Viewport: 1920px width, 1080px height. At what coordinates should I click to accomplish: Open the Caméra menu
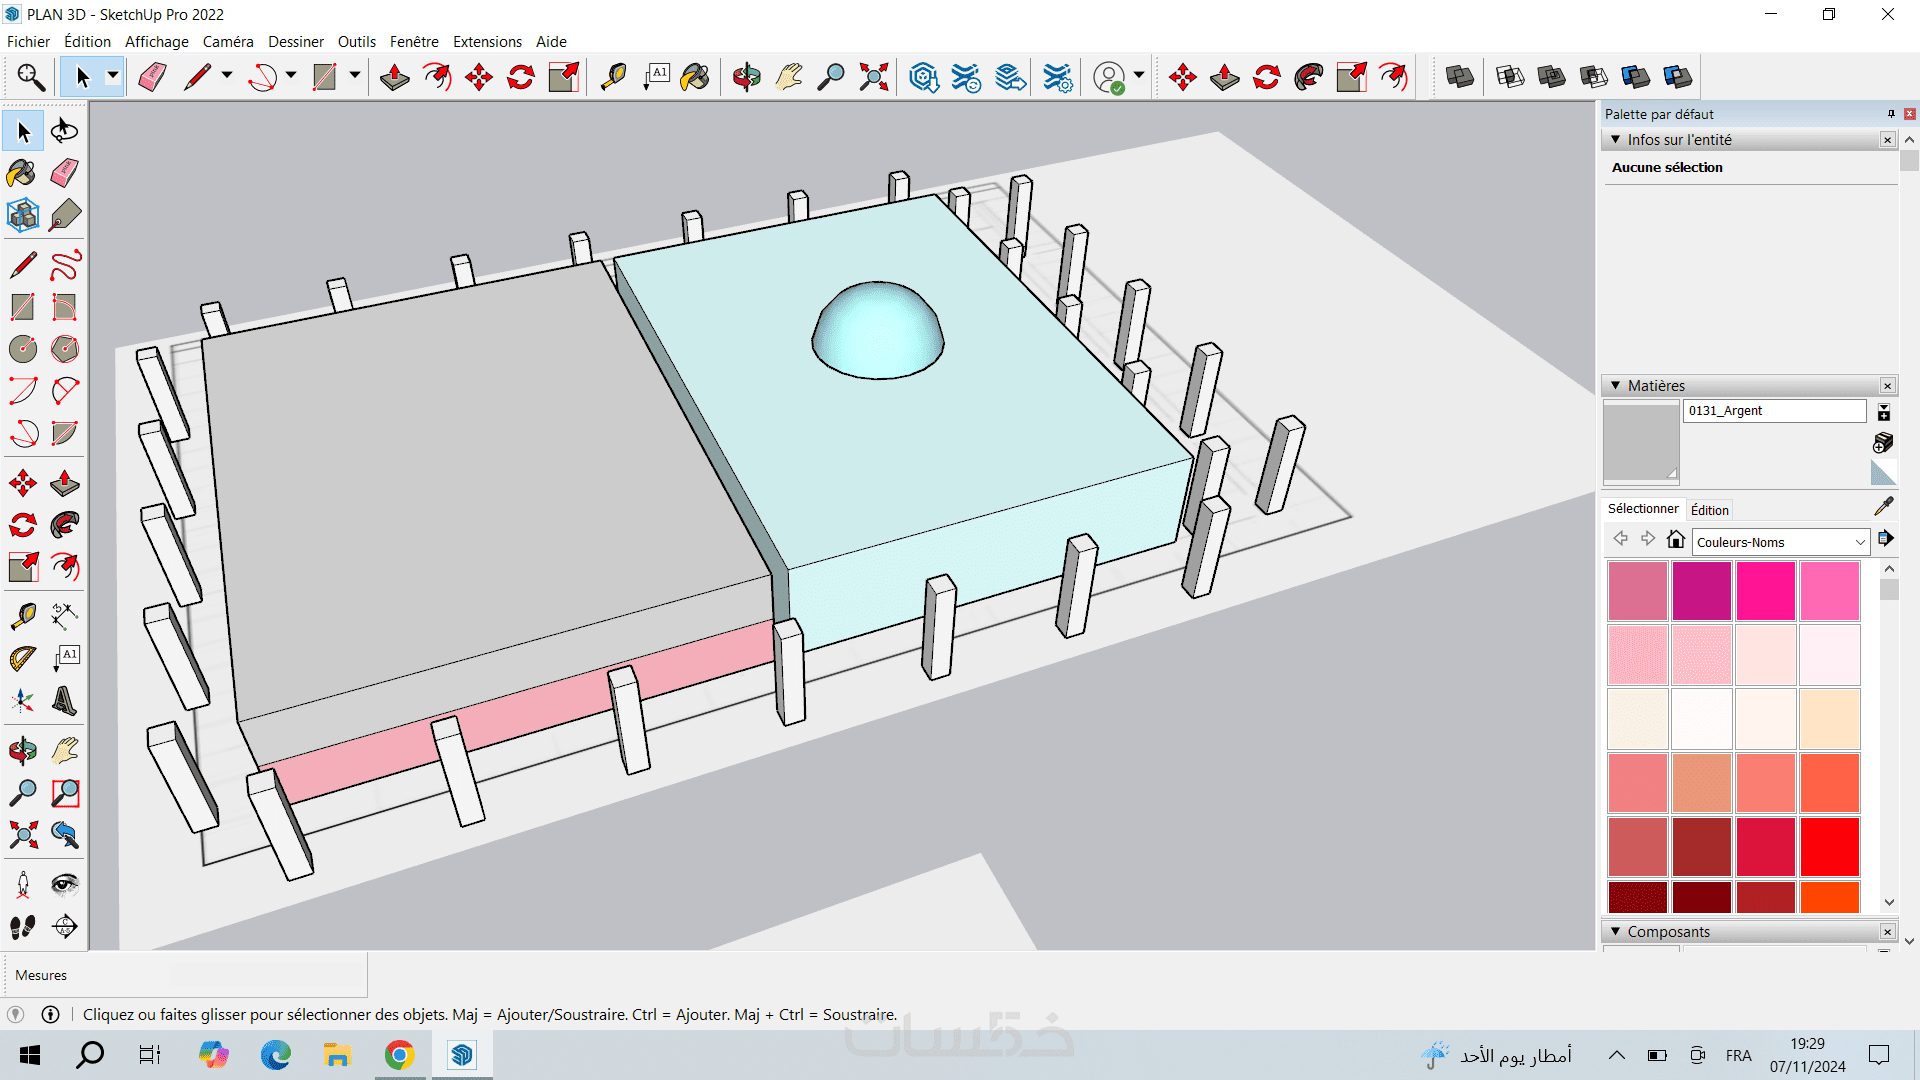tap(228, 42)
